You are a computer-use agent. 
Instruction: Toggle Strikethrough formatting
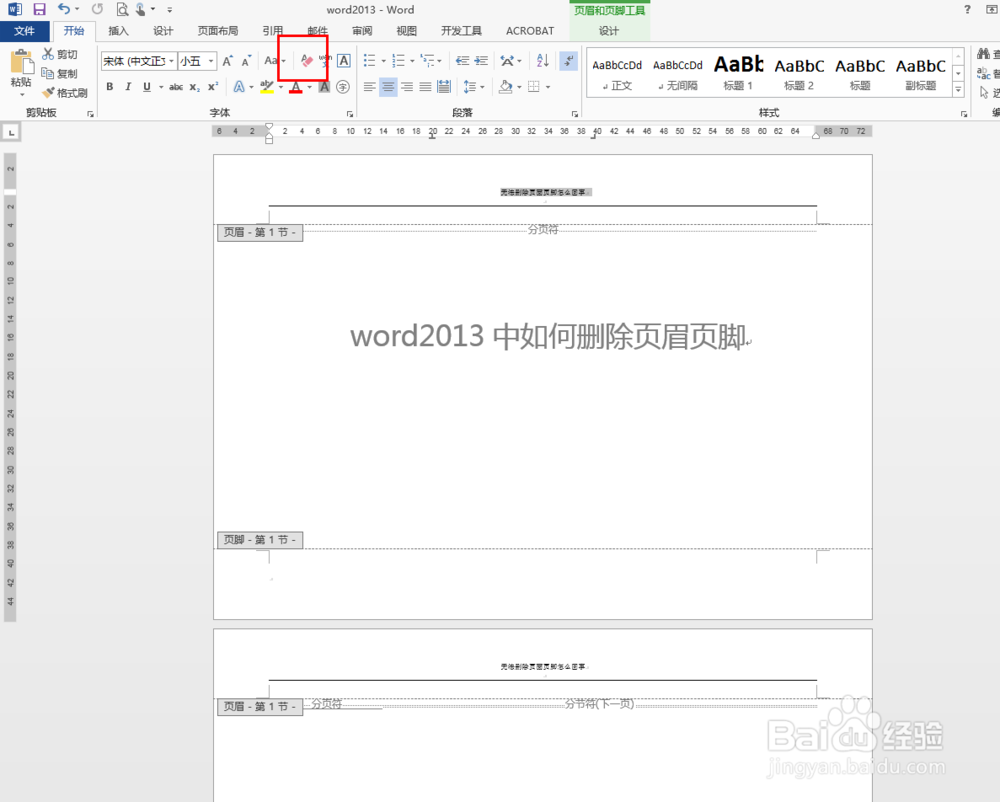(x=176, y=87)
